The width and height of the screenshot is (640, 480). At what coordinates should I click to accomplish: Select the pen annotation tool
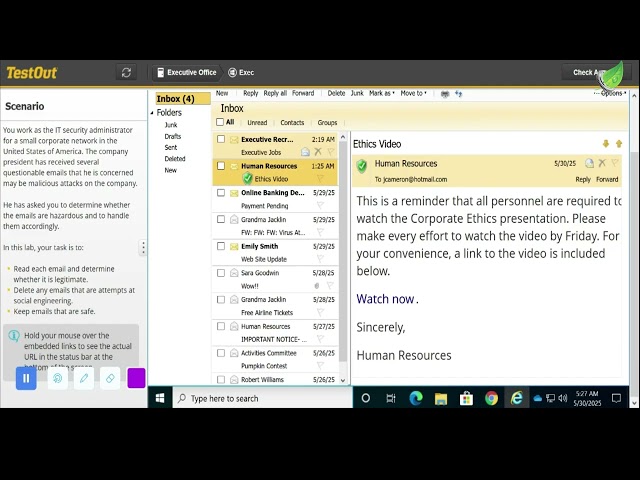click(84, 378)
